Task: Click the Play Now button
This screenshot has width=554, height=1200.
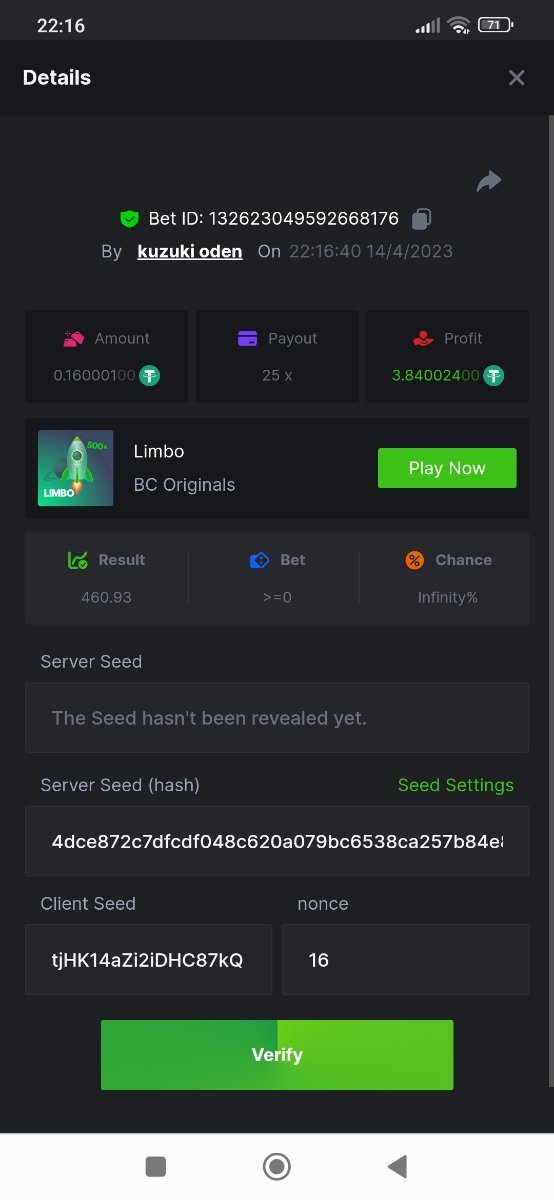Action: point(447,468)
